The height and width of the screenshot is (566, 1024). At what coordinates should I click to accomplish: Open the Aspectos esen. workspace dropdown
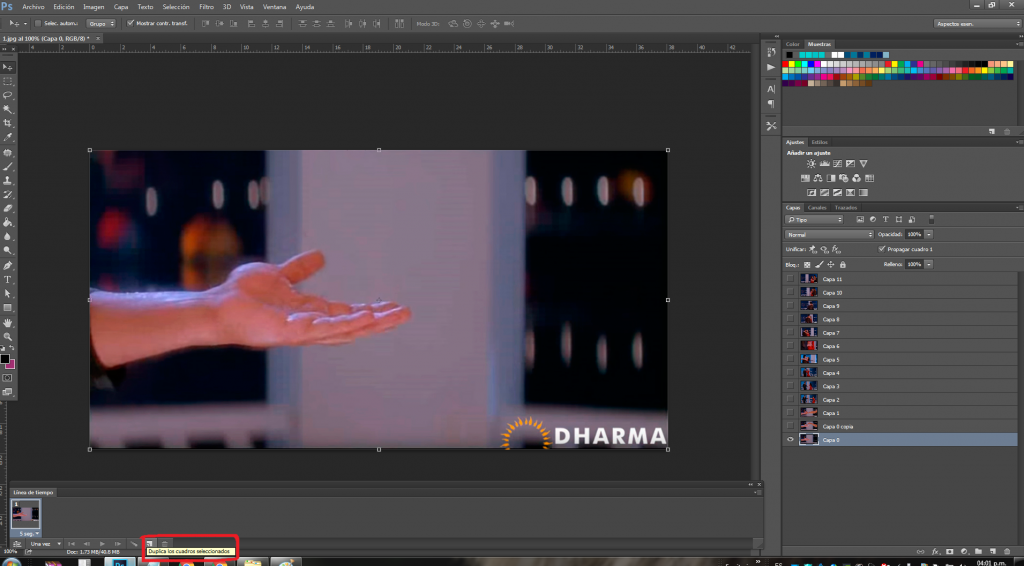pyautogui.click(x=976, y=24)
